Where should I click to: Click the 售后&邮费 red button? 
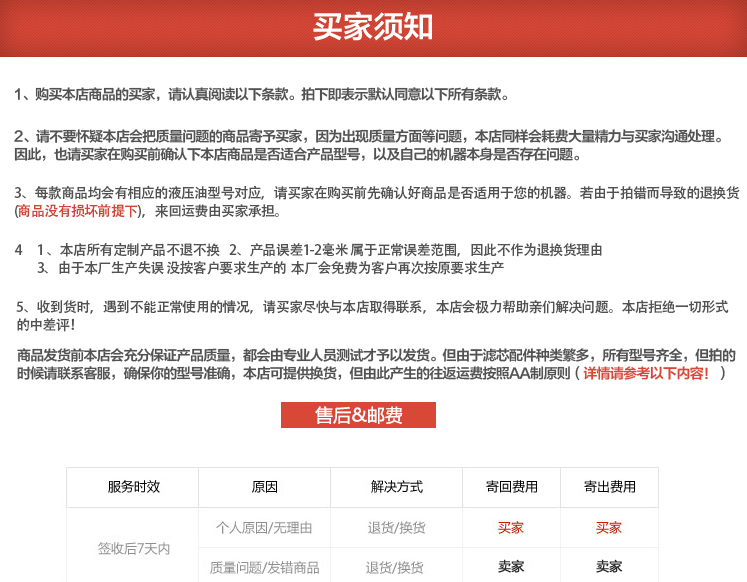(x=358, y=415)
